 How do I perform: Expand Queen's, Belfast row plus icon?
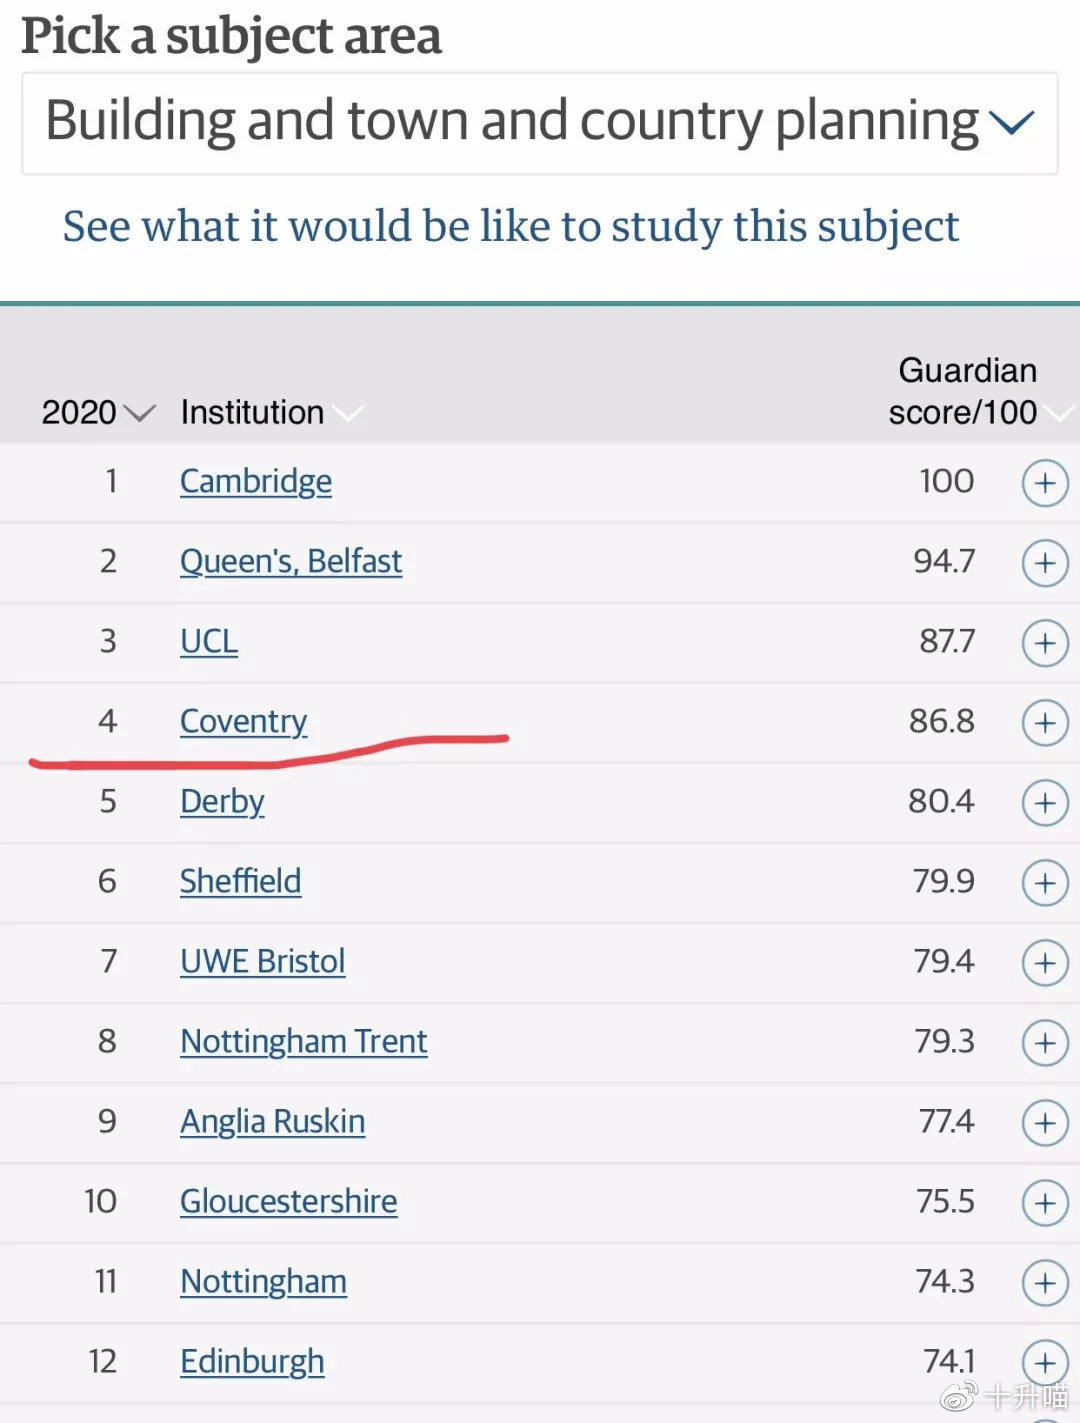(1045, 563)
